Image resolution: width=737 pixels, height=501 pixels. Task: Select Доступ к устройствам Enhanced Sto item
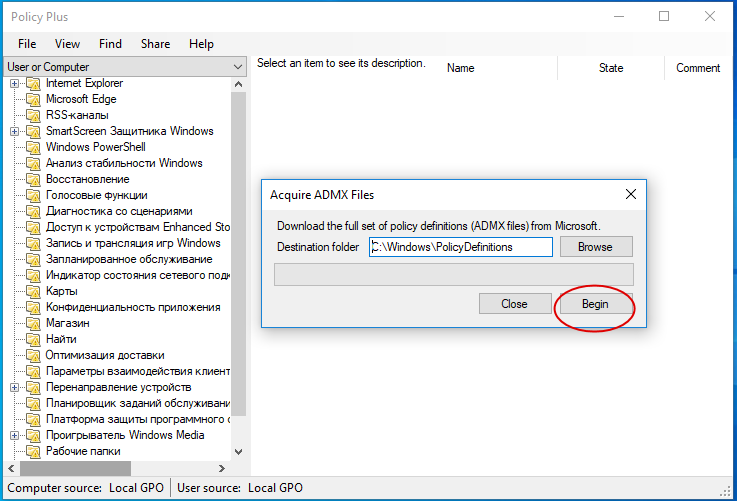pos(138,227)
